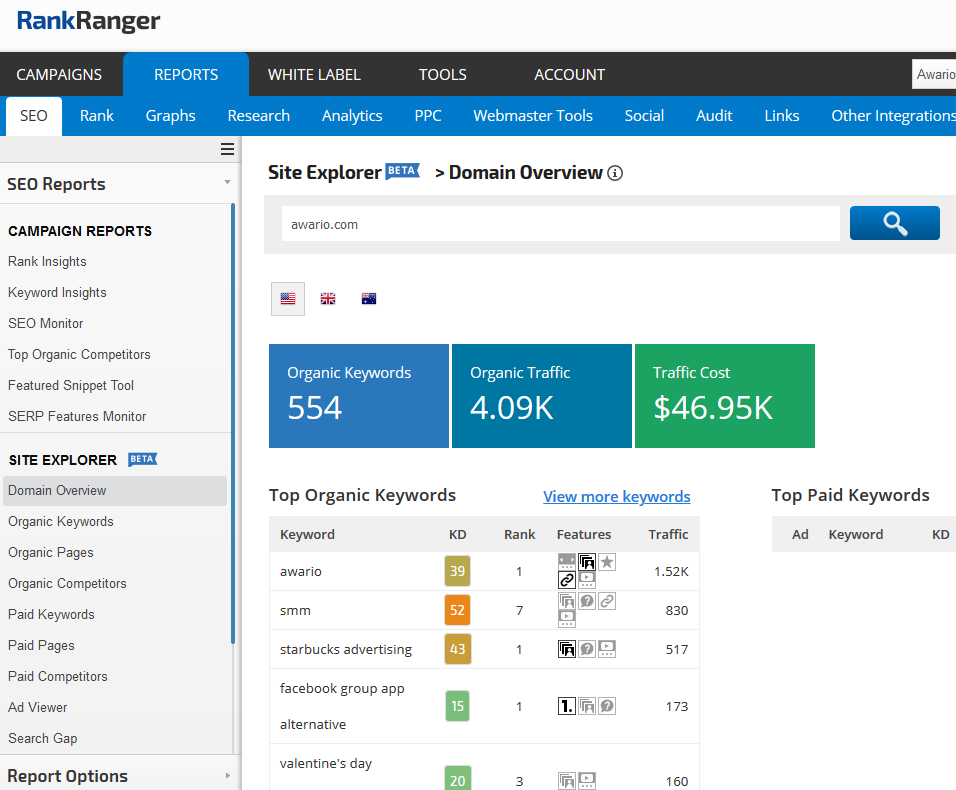Open Ad Viewer in sidebar
The width and height of the screenshot is (956, 790).
click(x=38, y=708)
